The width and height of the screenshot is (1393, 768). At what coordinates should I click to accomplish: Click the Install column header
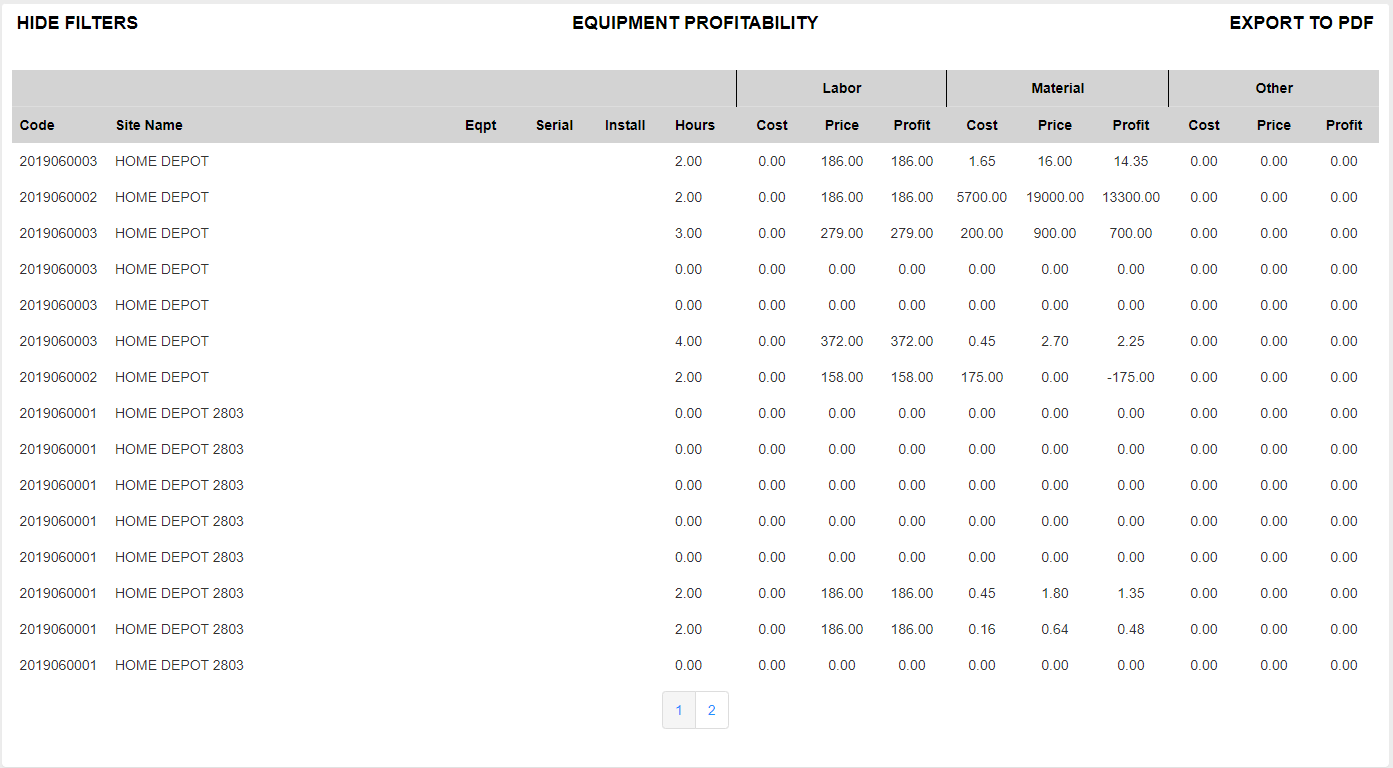pyautogui.click(x=625, y=125)
